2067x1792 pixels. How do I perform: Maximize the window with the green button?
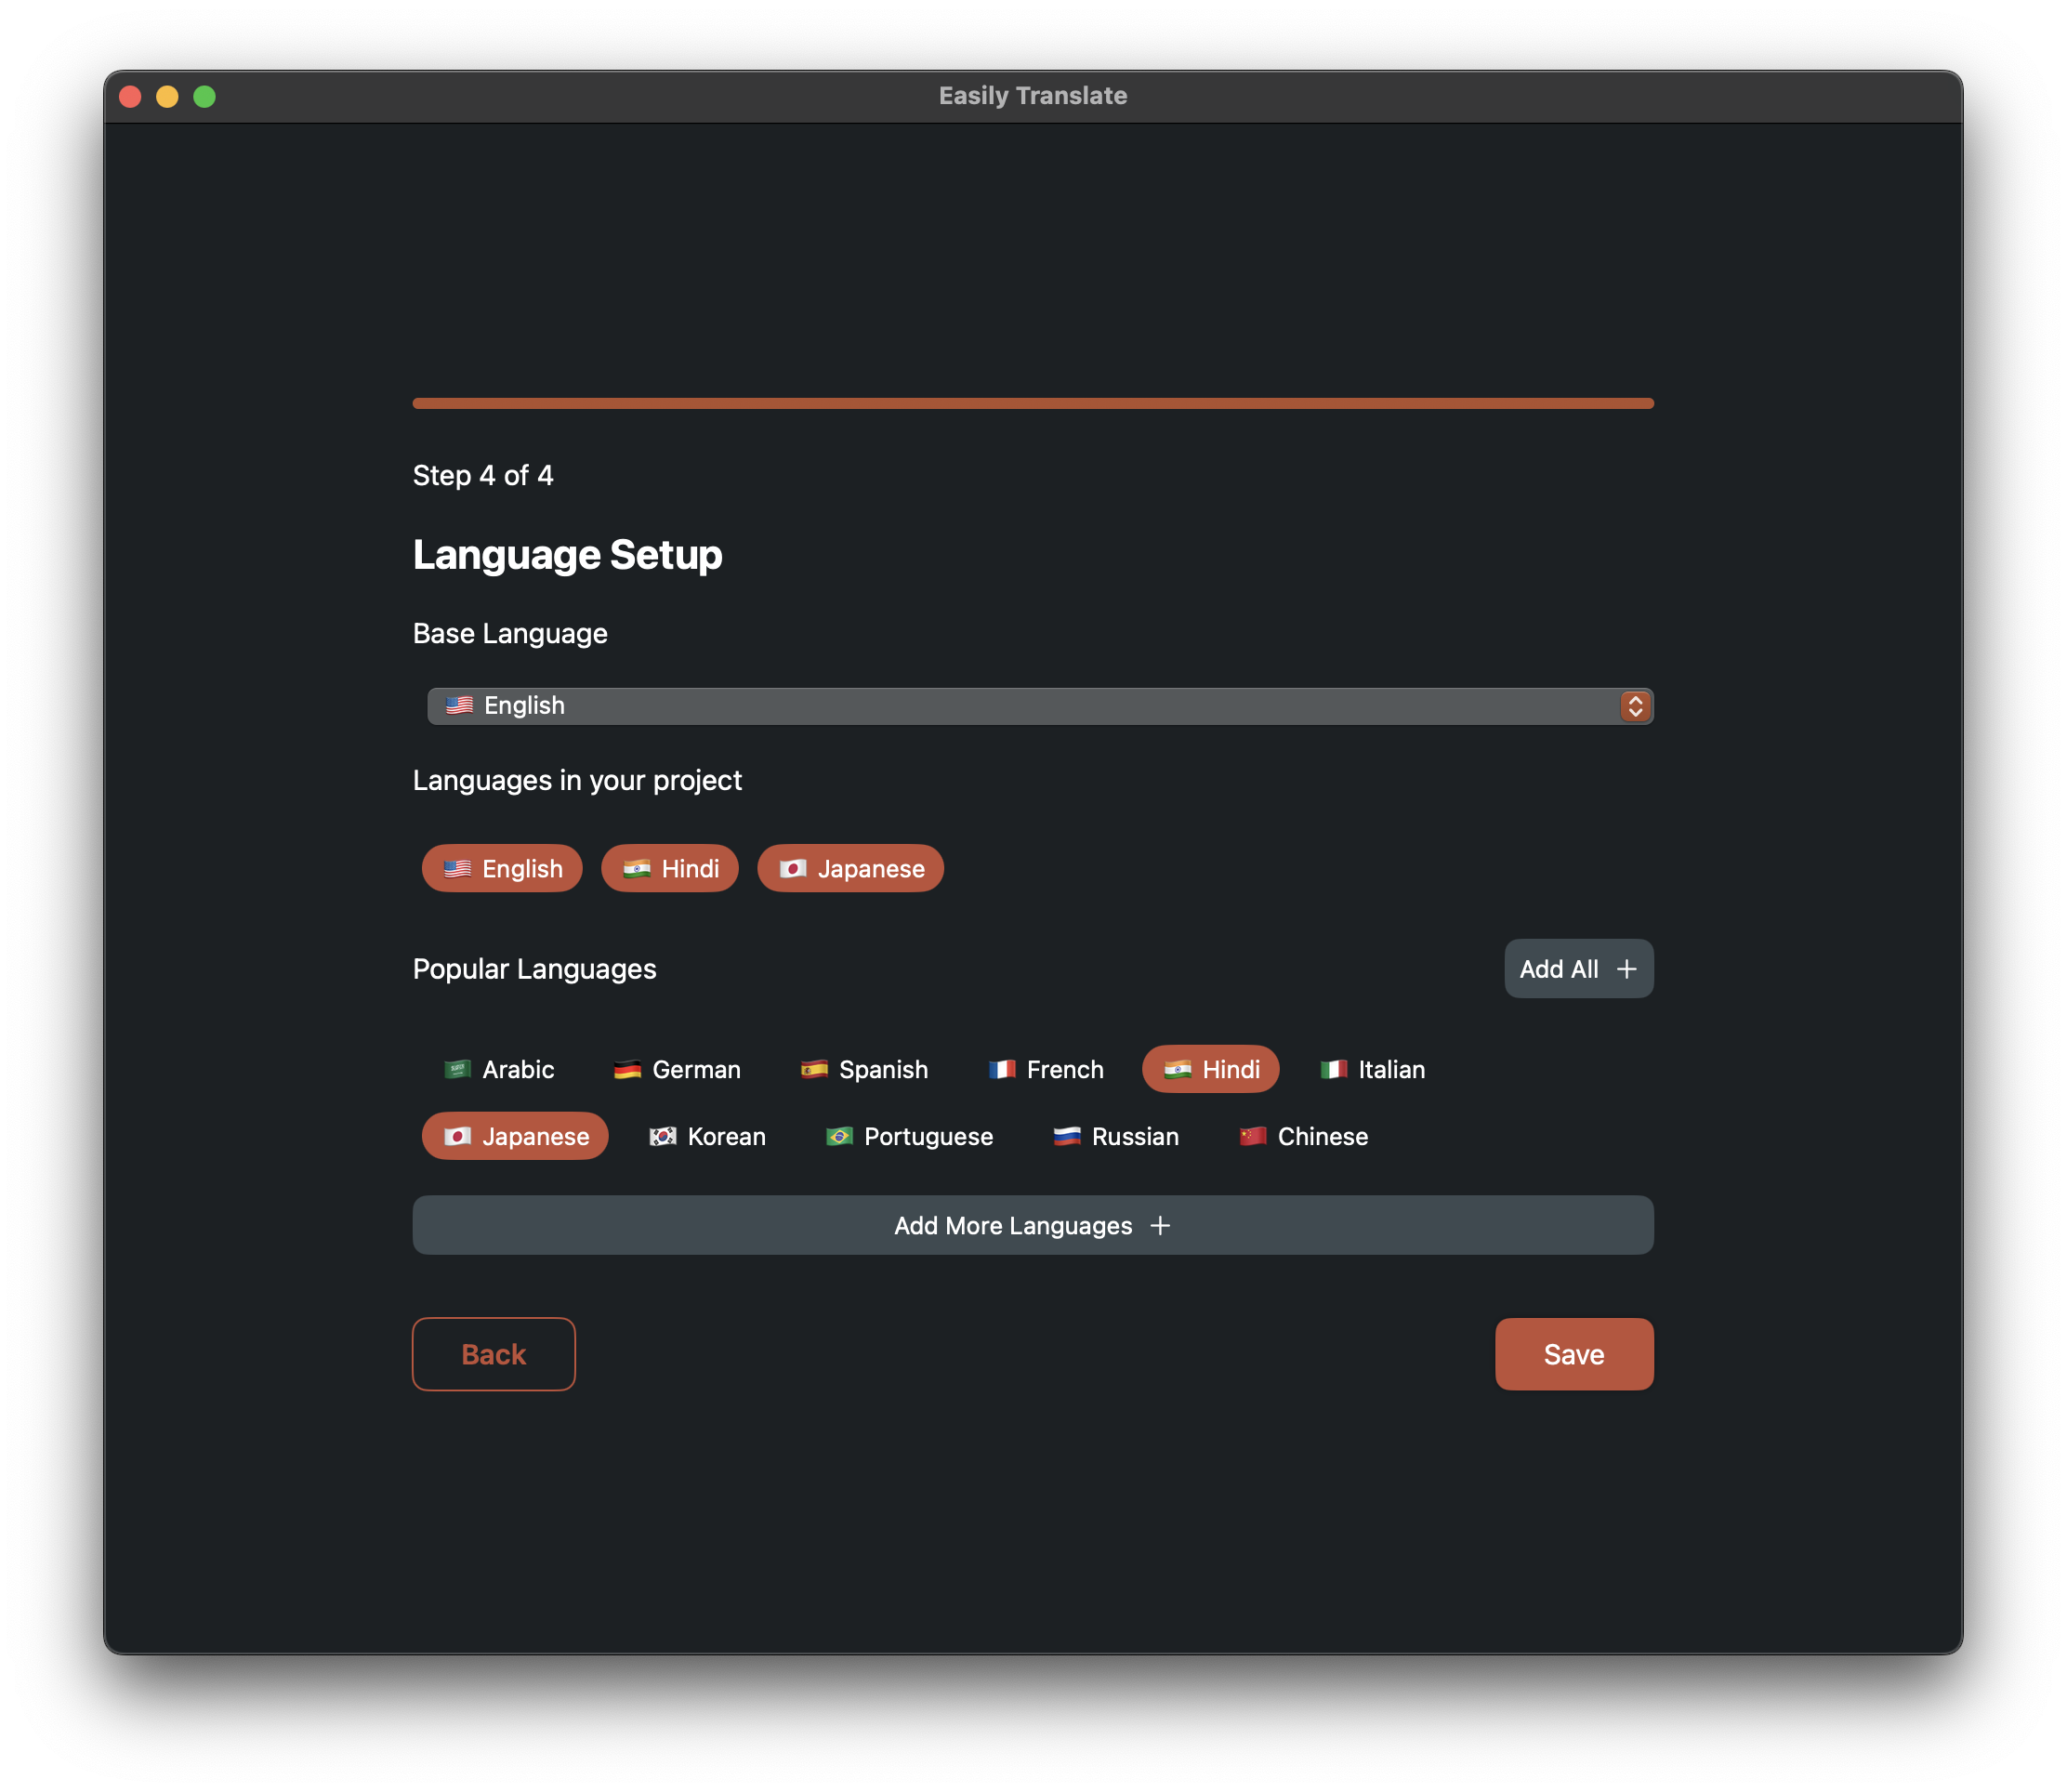coord(204,96)
